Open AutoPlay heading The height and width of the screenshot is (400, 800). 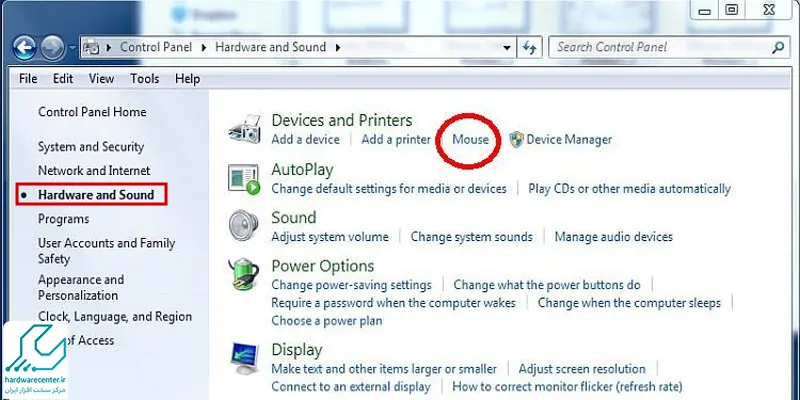(x=302, y=169)
